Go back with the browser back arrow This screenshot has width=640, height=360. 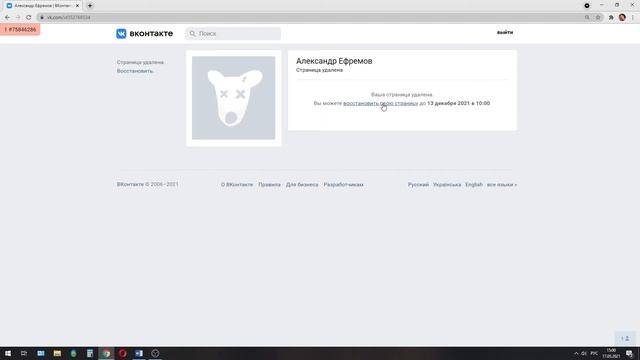pyautogui.click(x=7, y=18)
